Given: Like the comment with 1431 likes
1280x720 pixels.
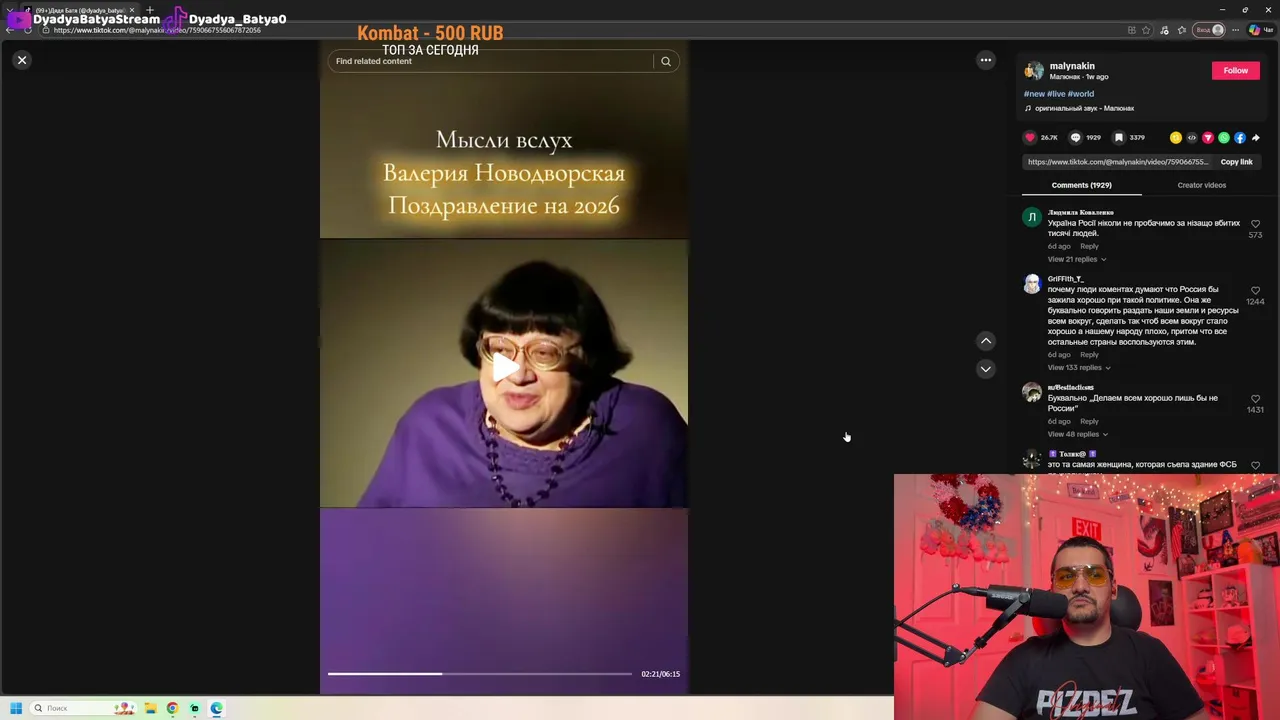Looking at the screenshot, I should [x=1255, y=399].
